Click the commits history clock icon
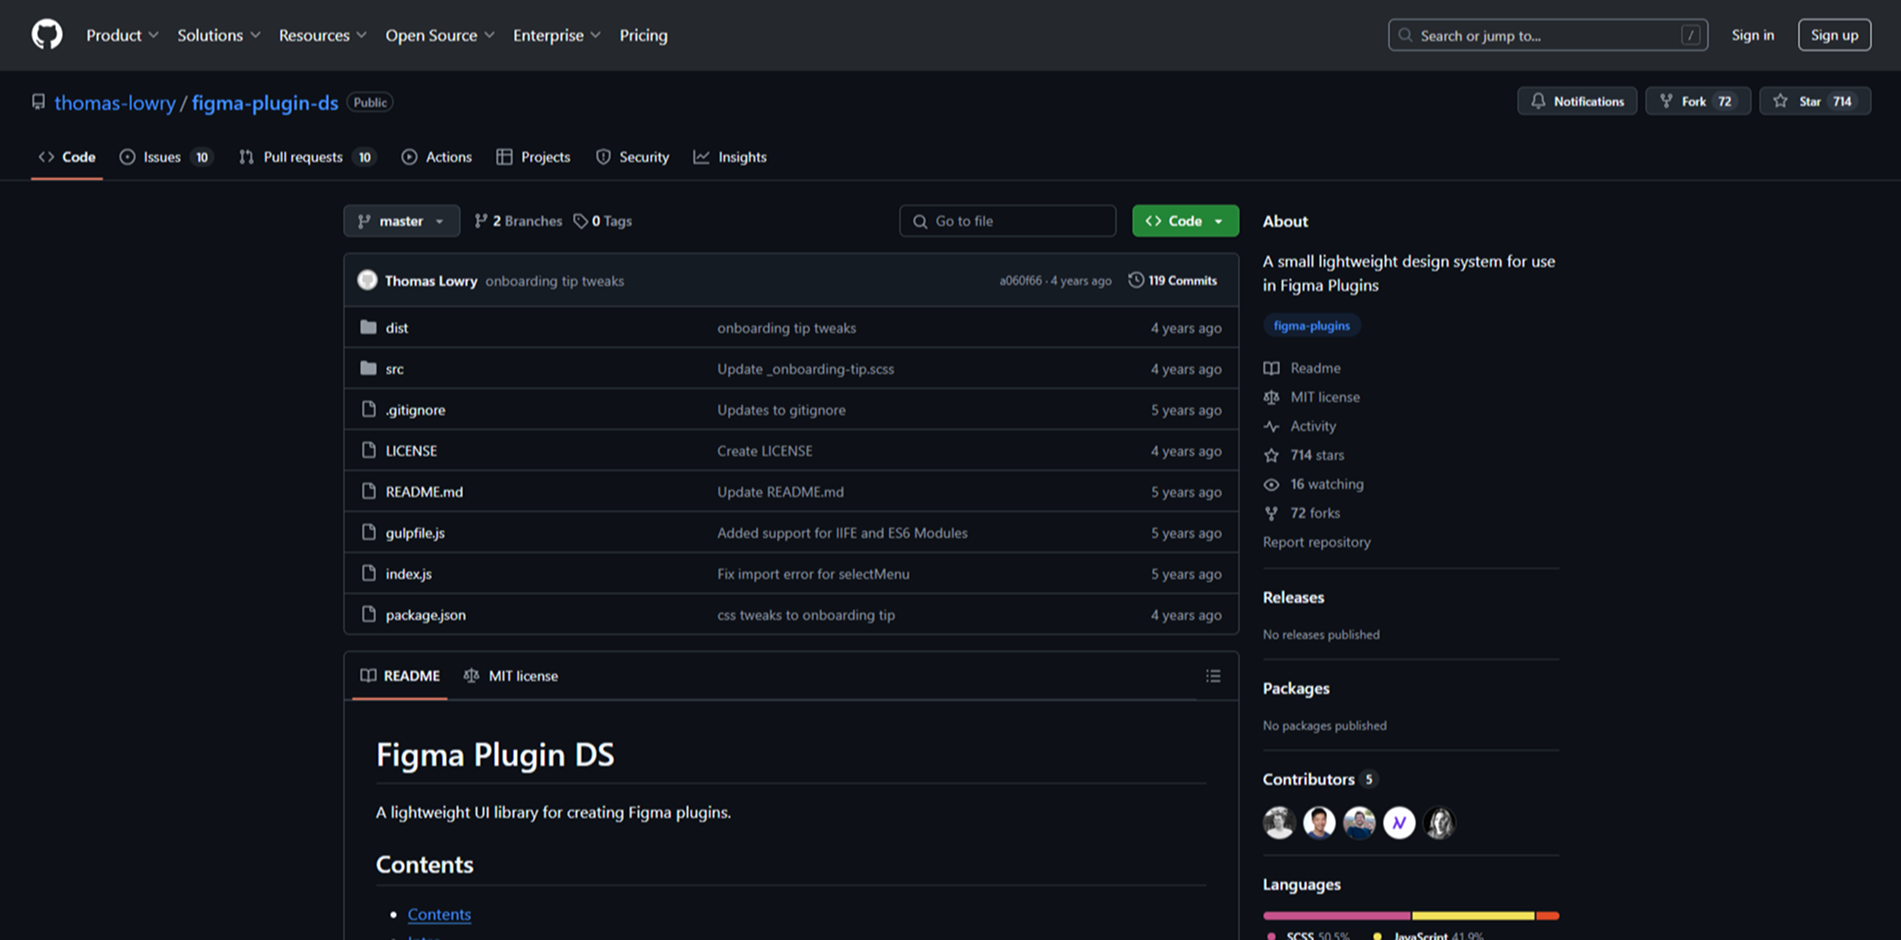 click(1136, 280)
